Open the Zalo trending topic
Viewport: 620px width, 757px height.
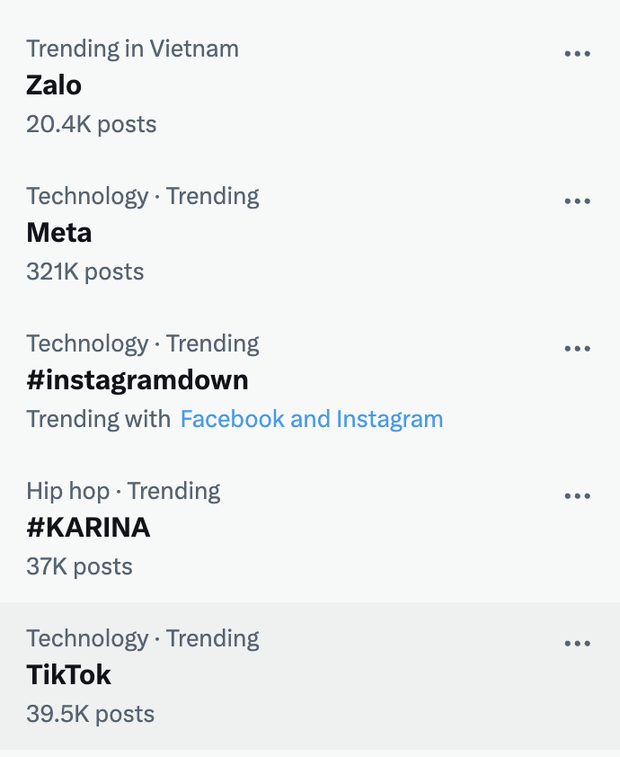[x=54, y=86]
